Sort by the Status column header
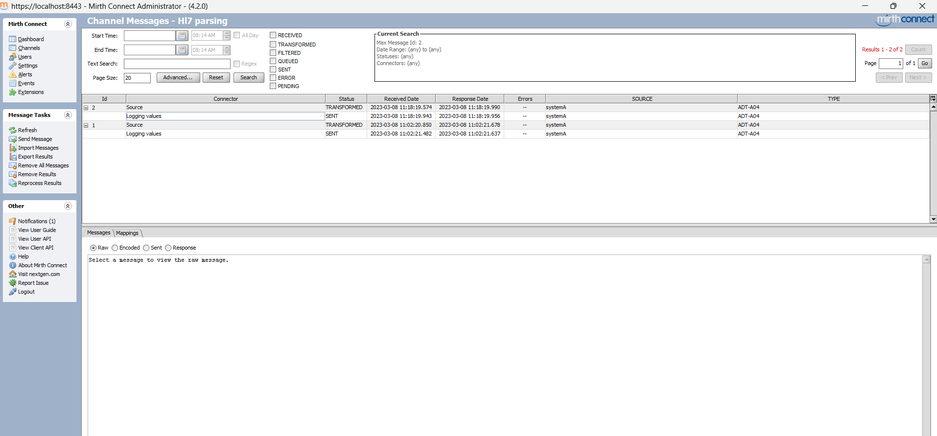937x436 pixels. (x=346, y=99)
